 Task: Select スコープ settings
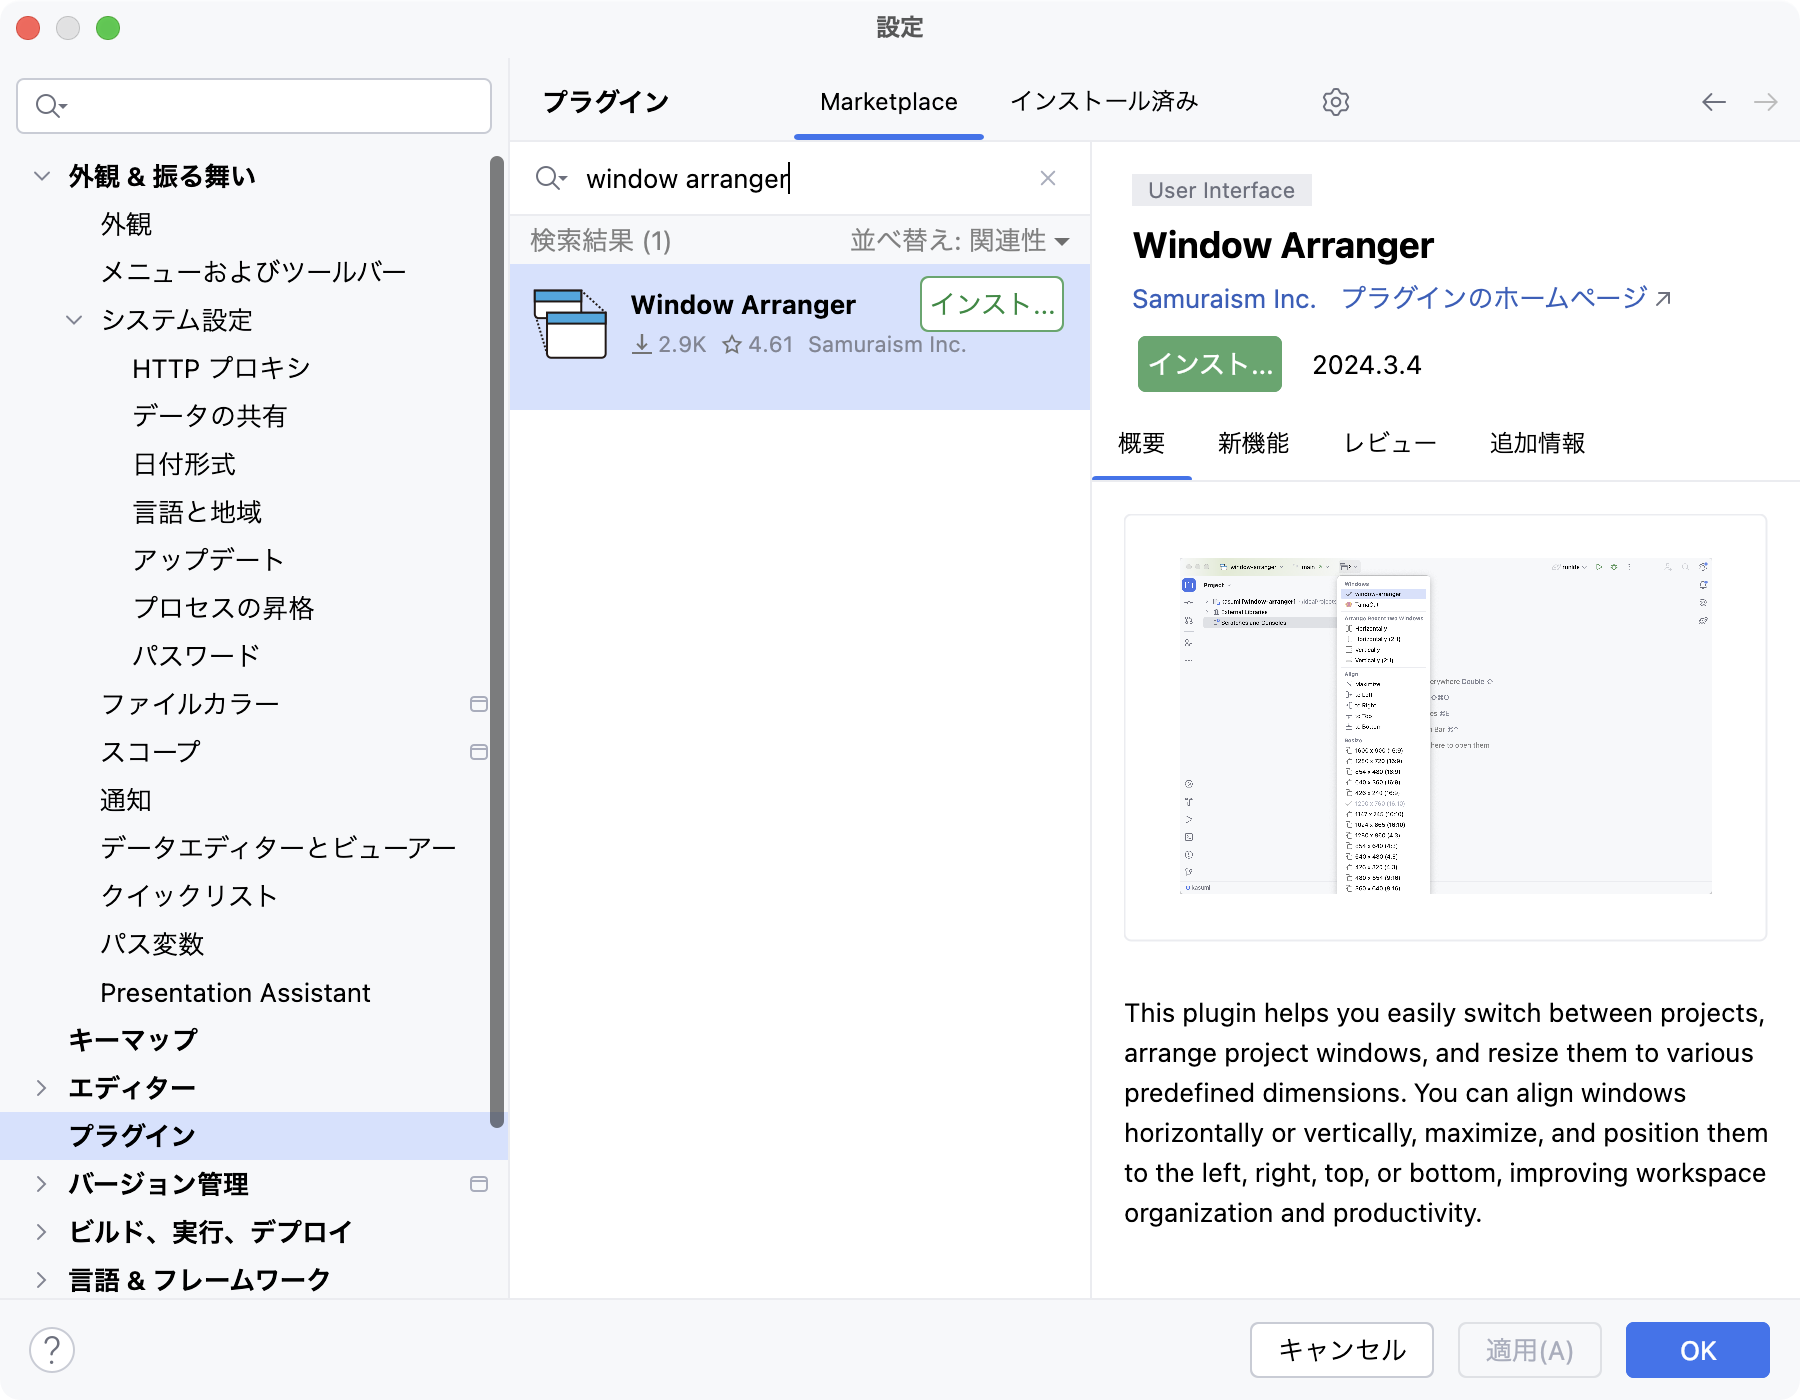(150, 752)
